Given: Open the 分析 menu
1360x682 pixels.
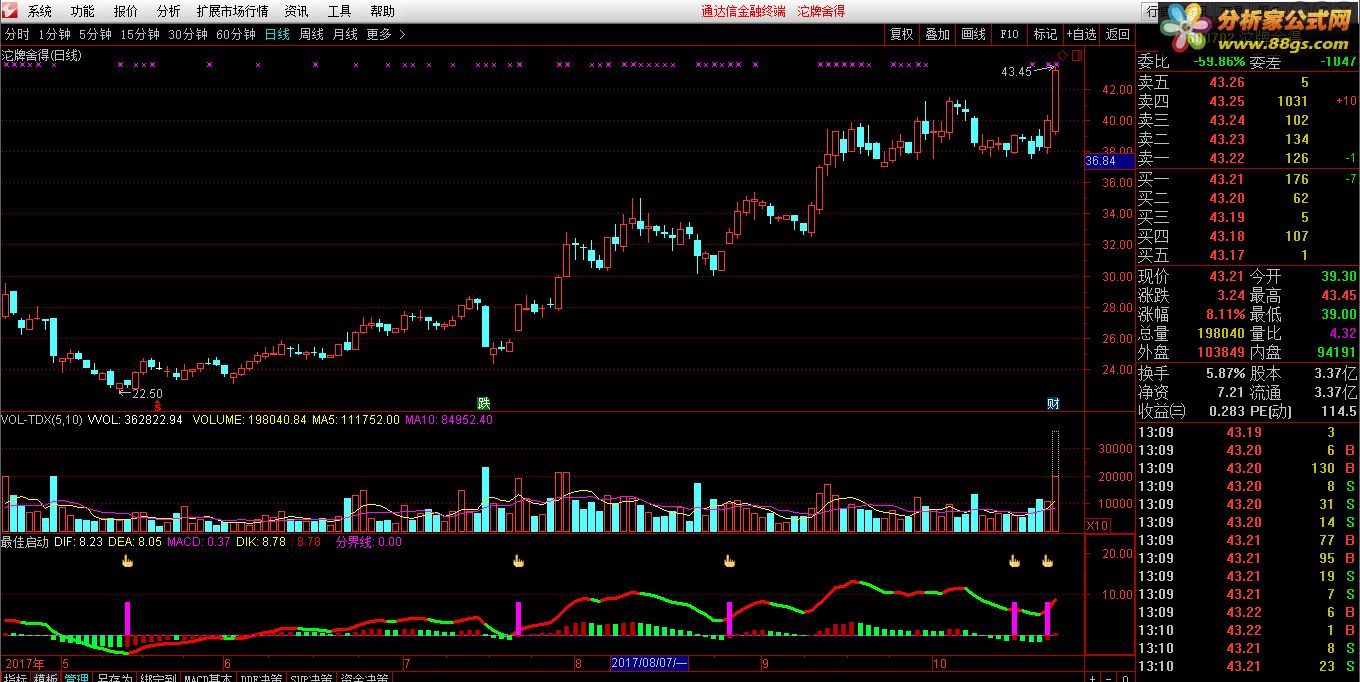Looking at the screenshot, I should pos(169,11).
